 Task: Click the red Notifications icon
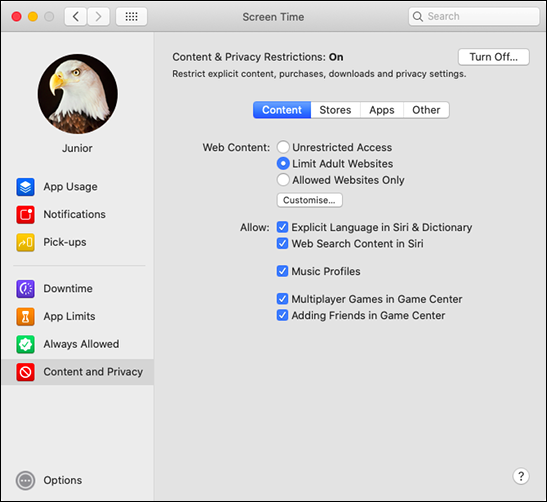[25, 215]
